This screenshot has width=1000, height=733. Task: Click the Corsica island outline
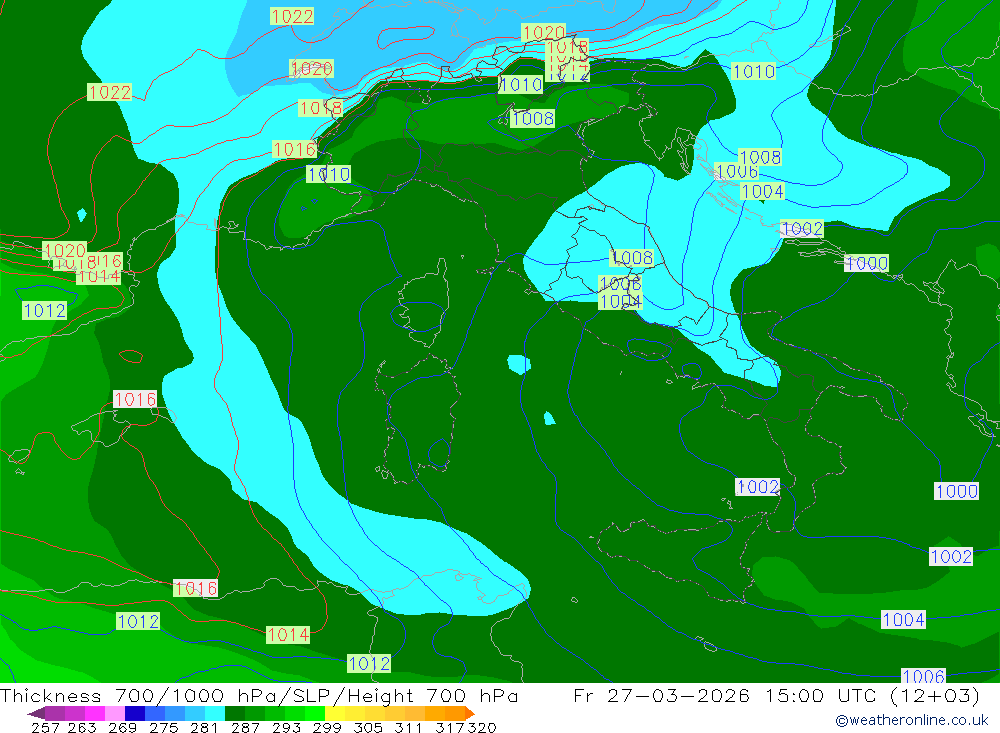point(422,303)
